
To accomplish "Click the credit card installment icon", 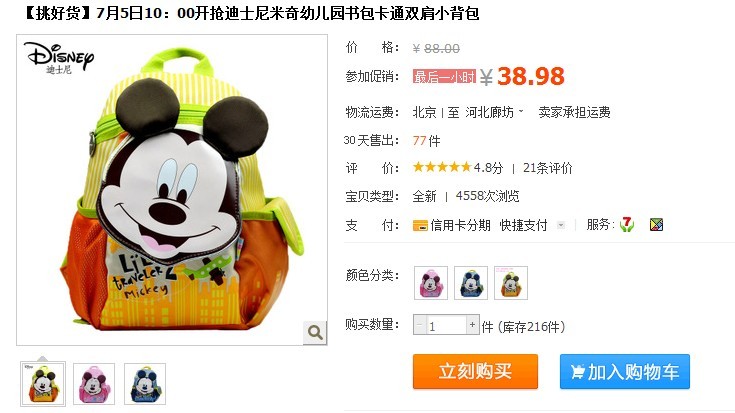I will point(420,225).
